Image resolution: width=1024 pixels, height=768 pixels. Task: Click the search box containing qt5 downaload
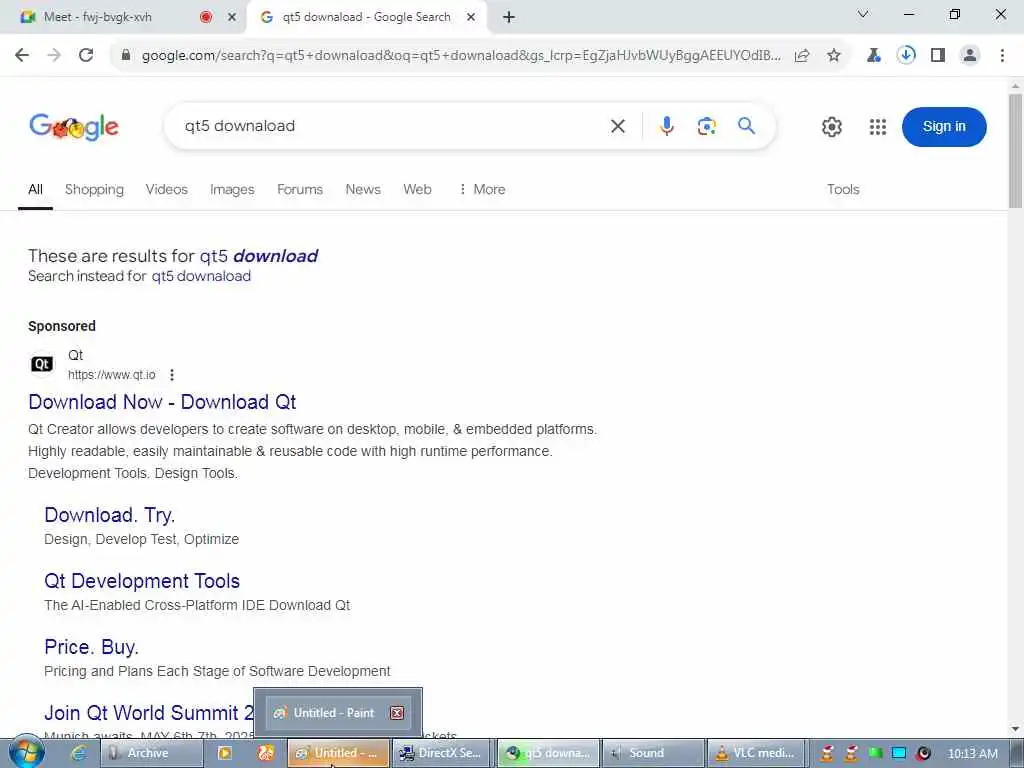(x=392, y=126)
